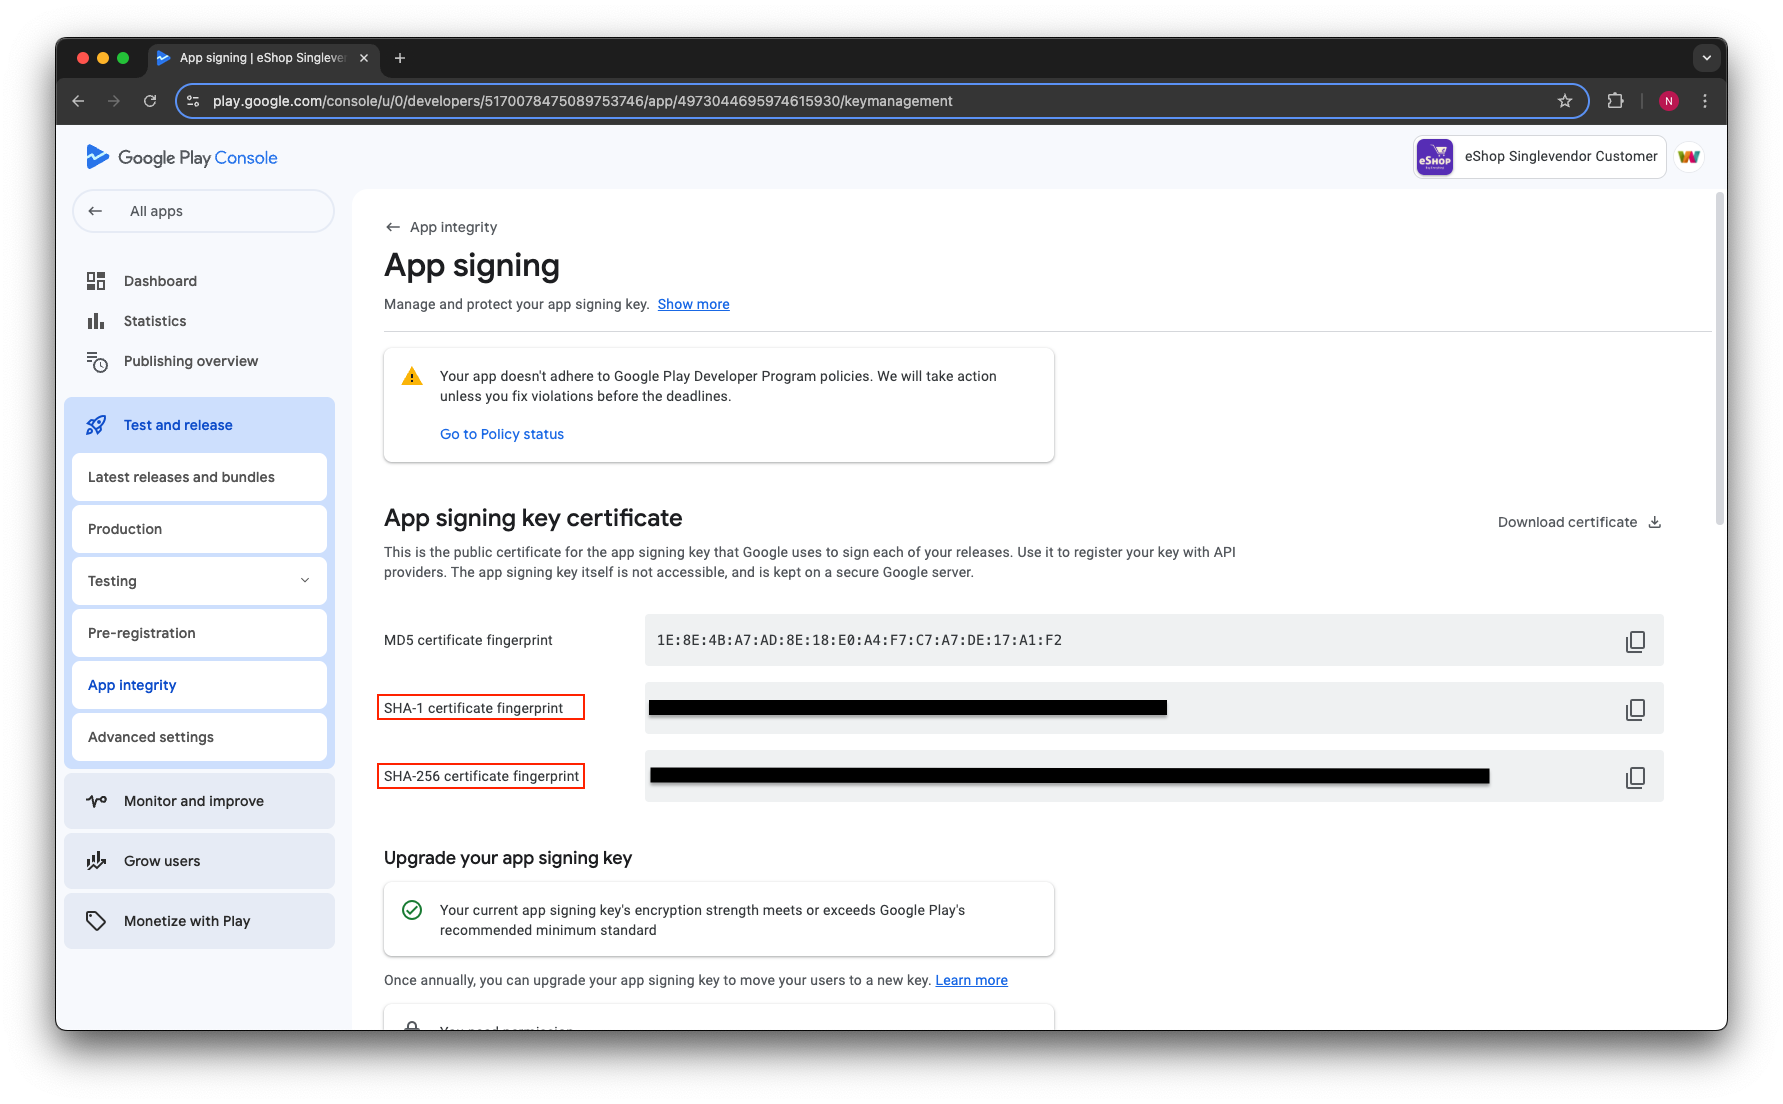Click the Download certificate icon
The width and height of the screenshot is (1783, 1104).
point(1654,522)
